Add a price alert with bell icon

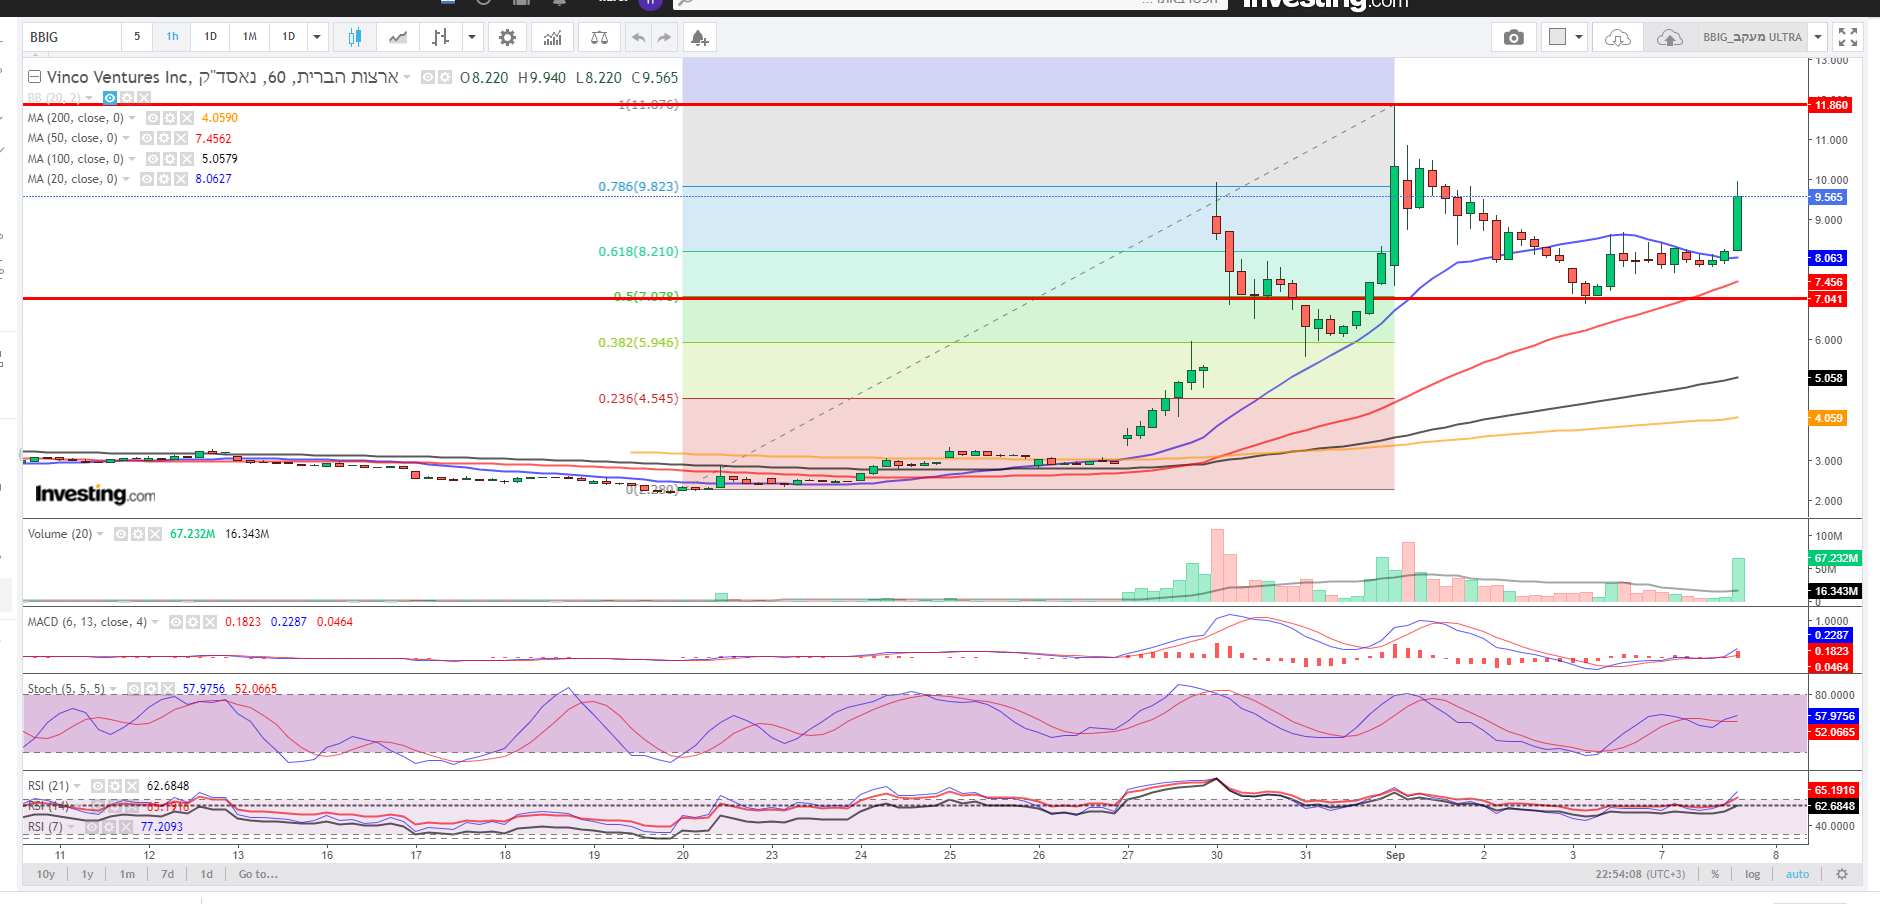[x=699, y=38]
